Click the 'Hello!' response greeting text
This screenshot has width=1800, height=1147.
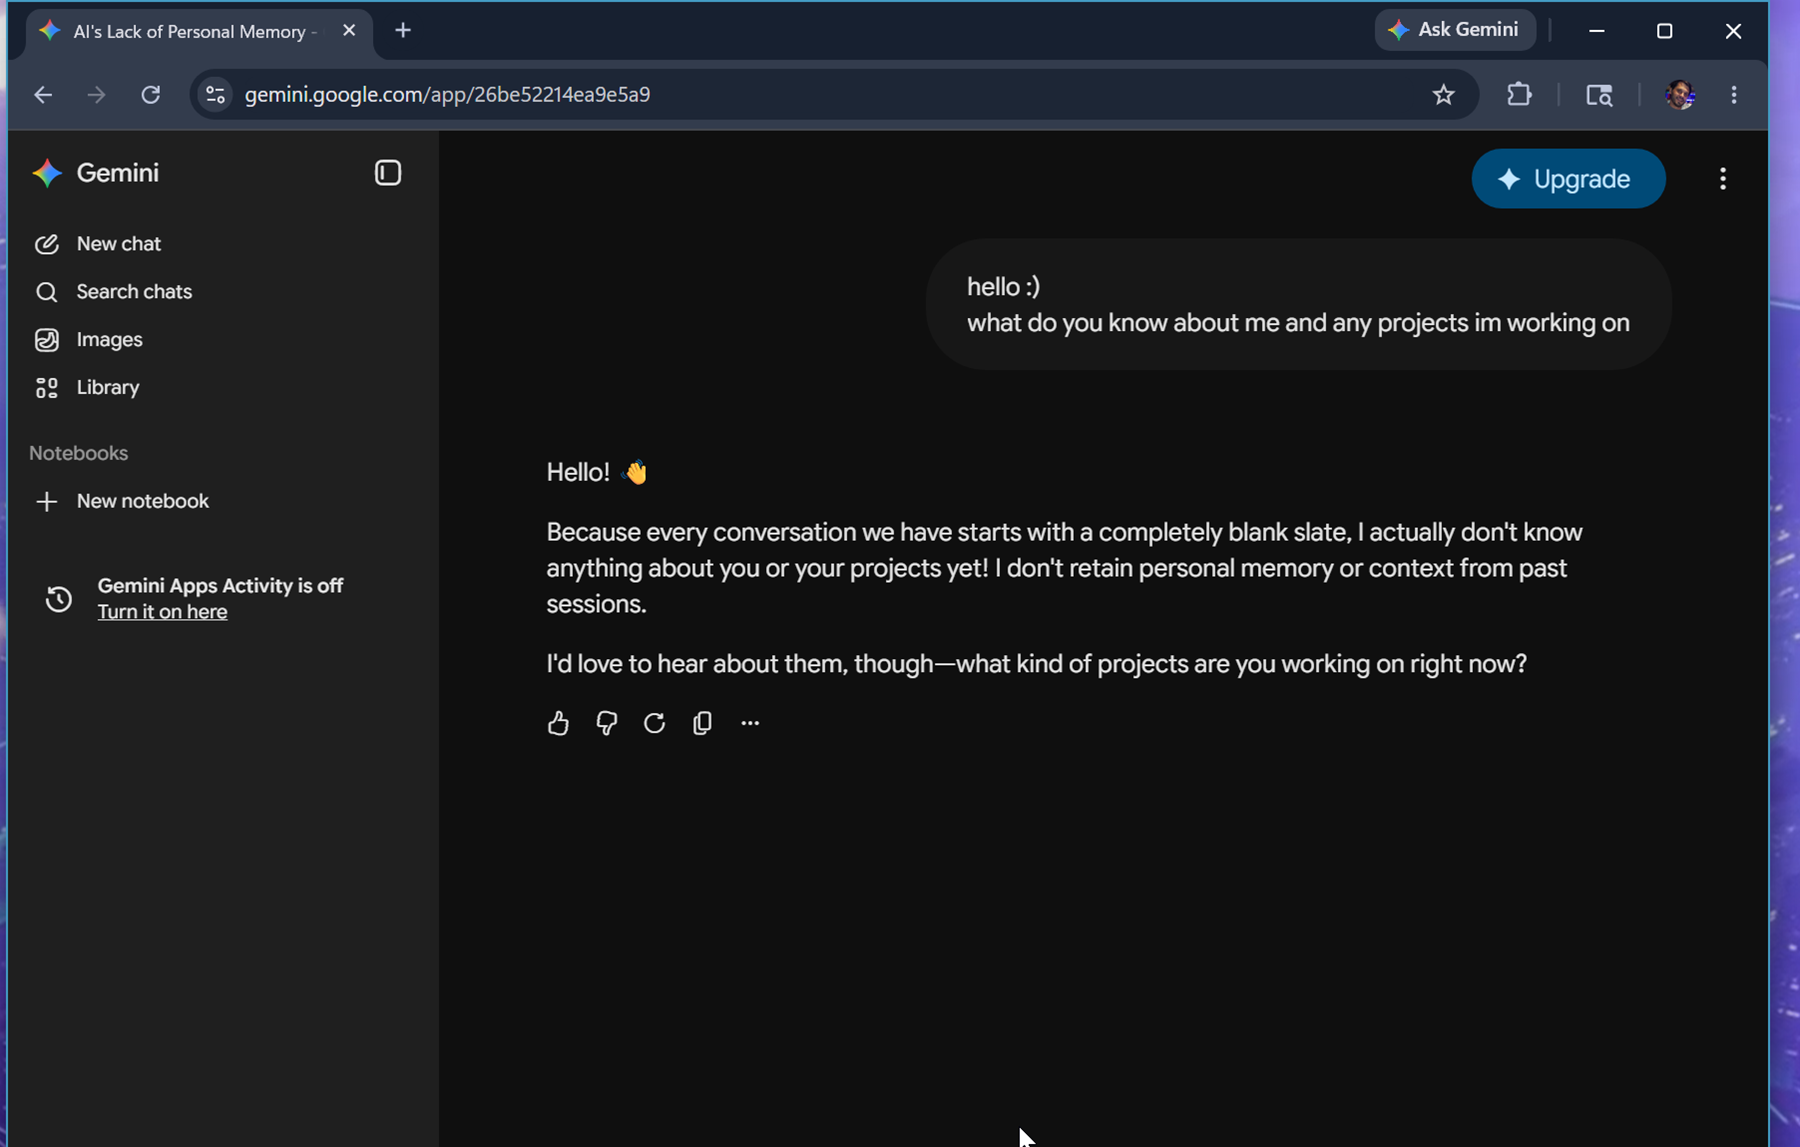578,472
